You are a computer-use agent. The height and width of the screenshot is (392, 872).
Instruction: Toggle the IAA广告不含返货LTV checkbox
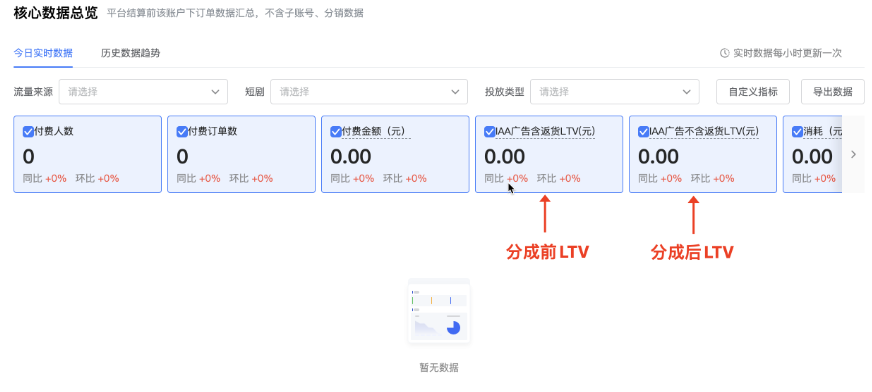[x=643, y=132]
